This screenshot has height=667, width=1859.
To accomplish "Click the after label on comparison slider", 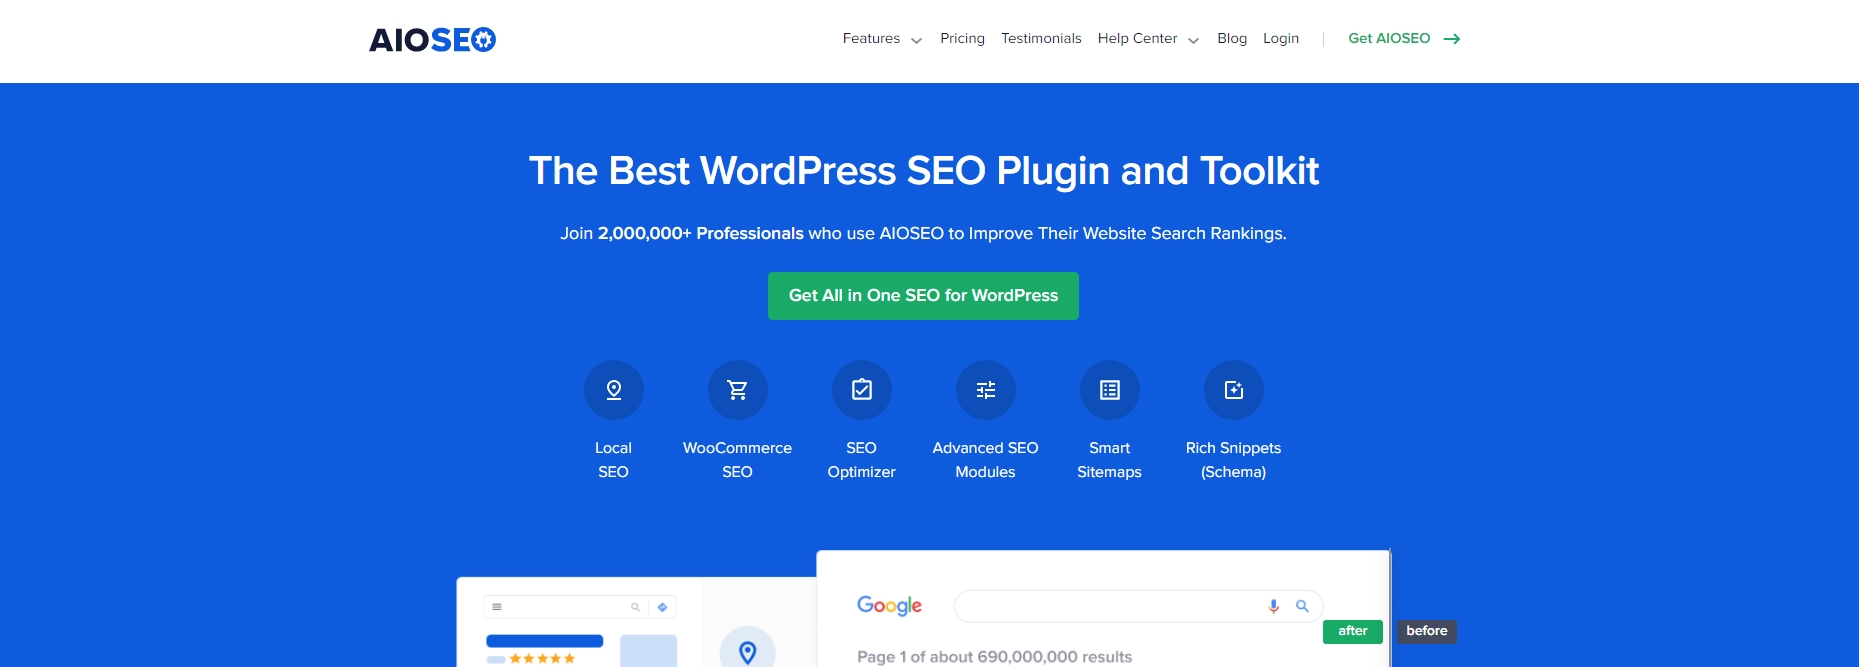I will pyautogui.click(x=1353, y=631).
